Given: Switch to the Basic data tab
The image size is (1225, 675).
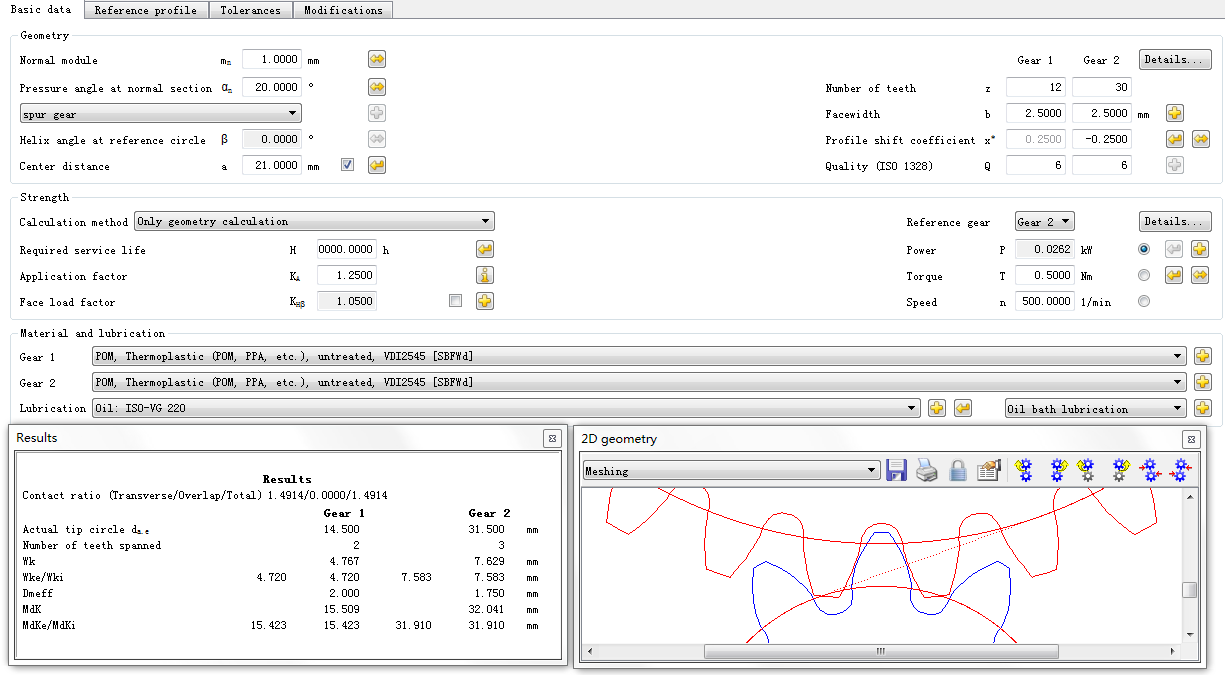Looking at the screenshot, I should [x=41, y=10].
